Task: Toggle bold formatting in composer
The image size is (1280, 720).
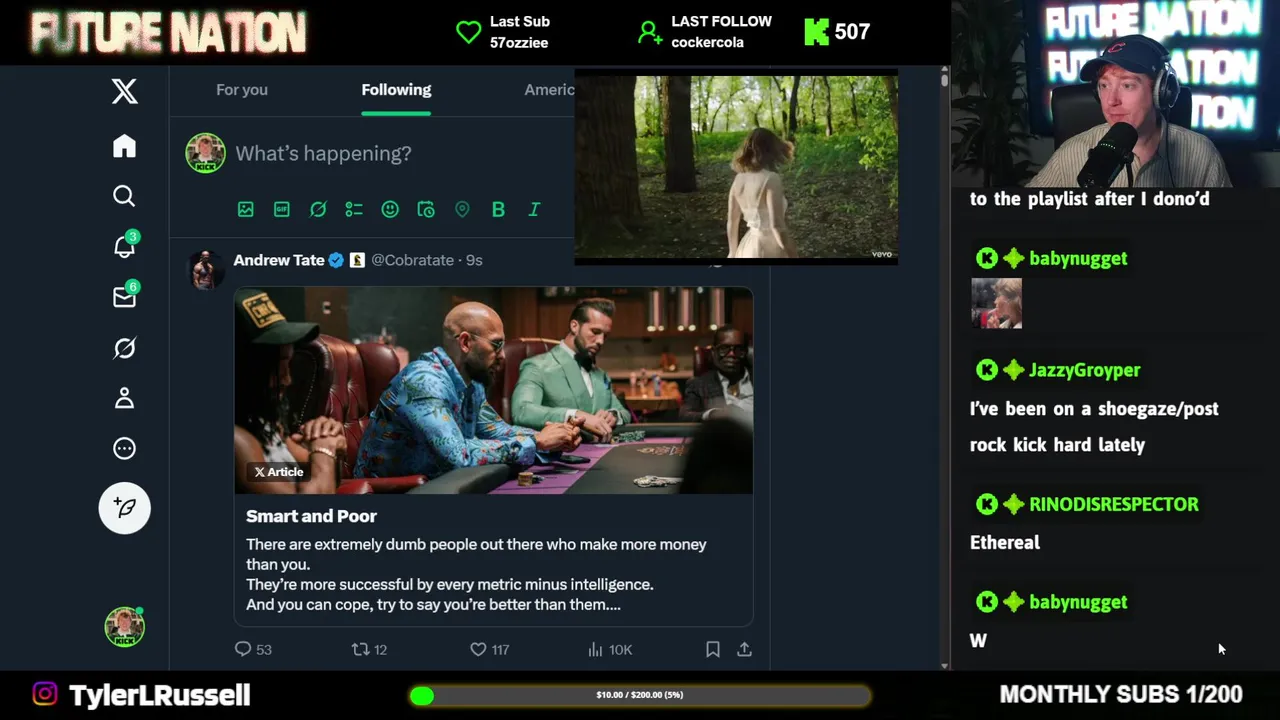Action: (498, 209)
